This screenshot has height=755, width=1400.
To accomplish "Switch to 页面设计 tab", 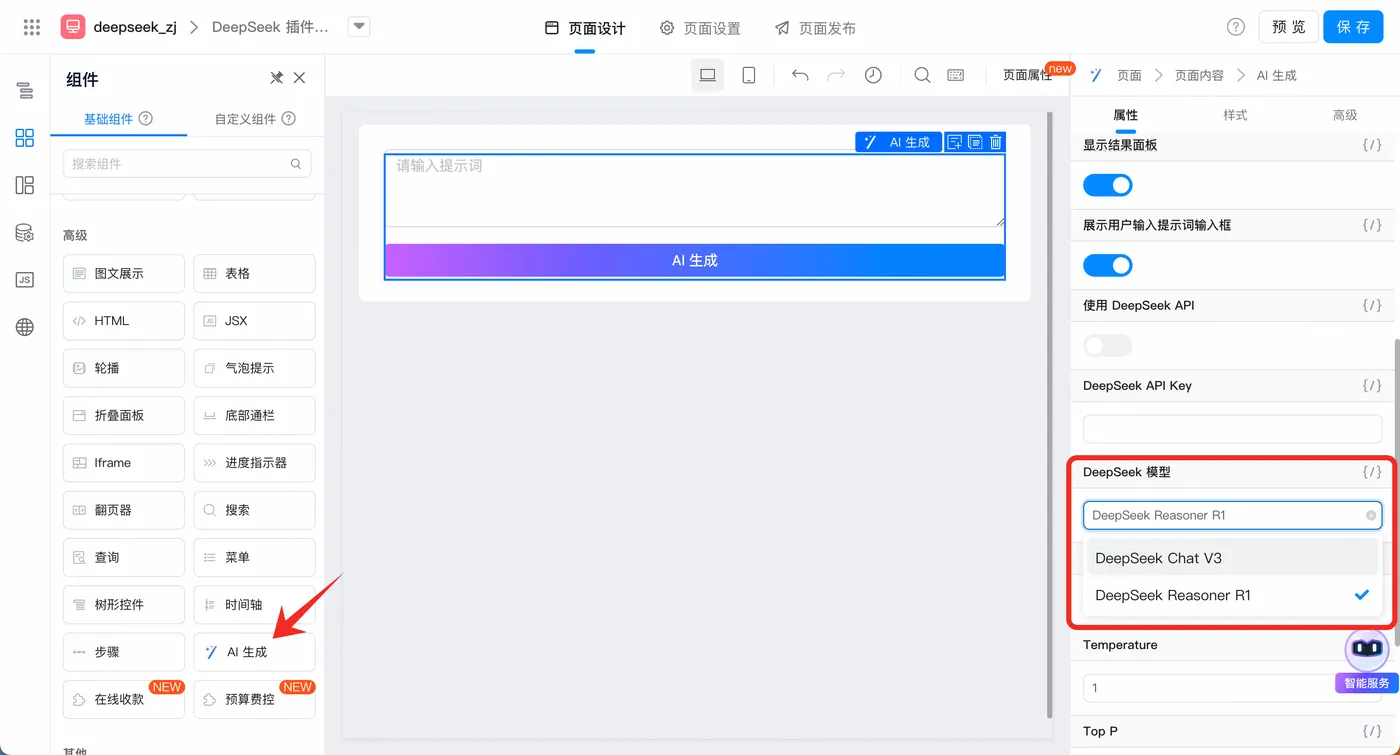I will 585,28.
